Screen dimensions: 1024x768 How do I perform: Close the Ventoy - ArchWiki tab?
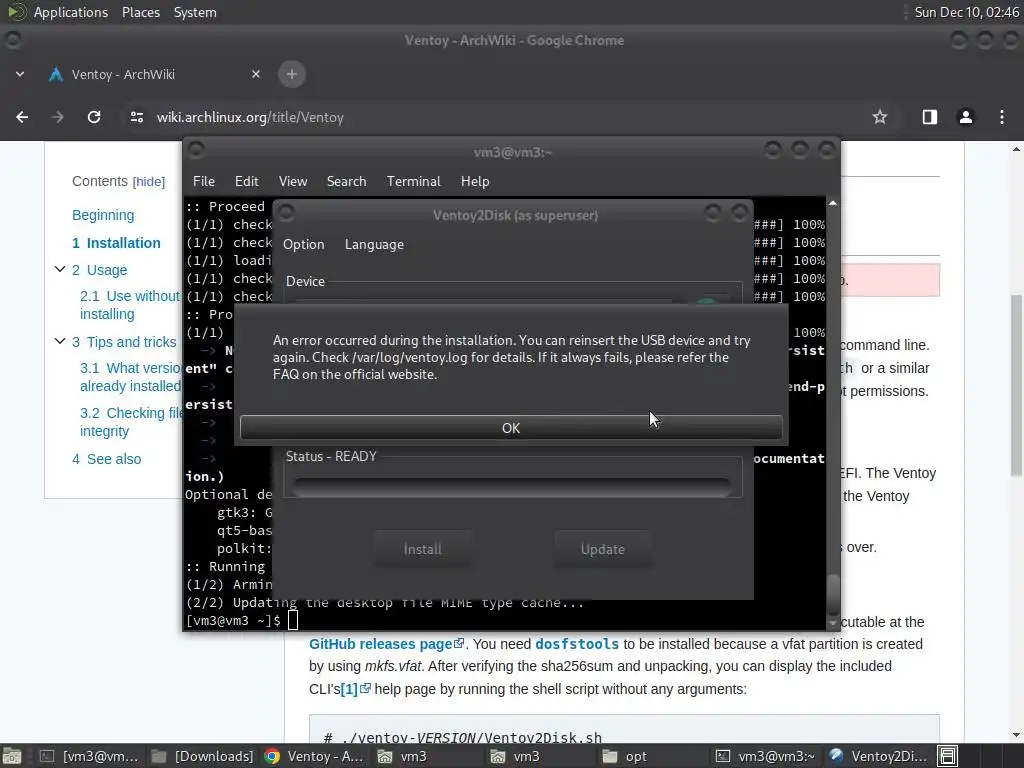coord(256,74)
